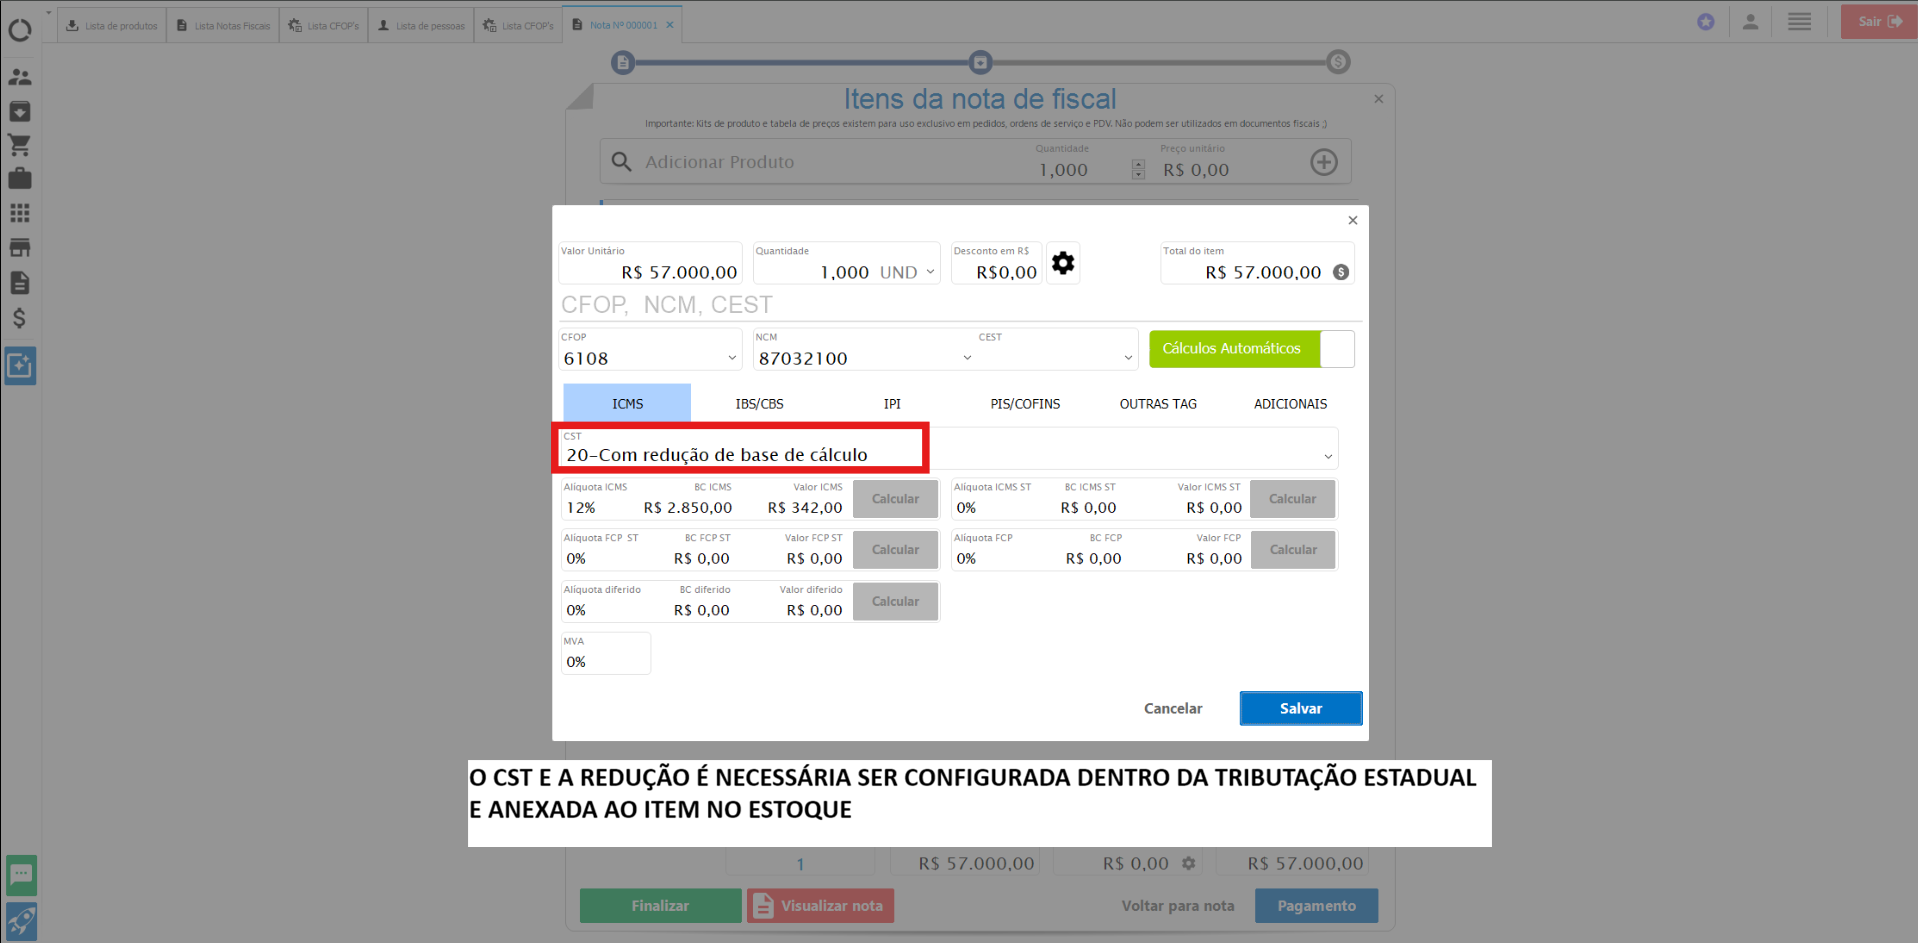Click the dollar icon in Total do item
Viewport: 1918px width, 943px height.
[1341, 272]
